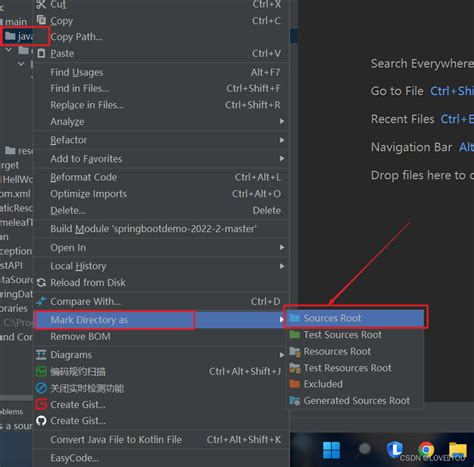Image resolution: width=474 pixels, height=467 pixels.
Task: Open the Windows Start button in taskbar
Action: [331, 450]
